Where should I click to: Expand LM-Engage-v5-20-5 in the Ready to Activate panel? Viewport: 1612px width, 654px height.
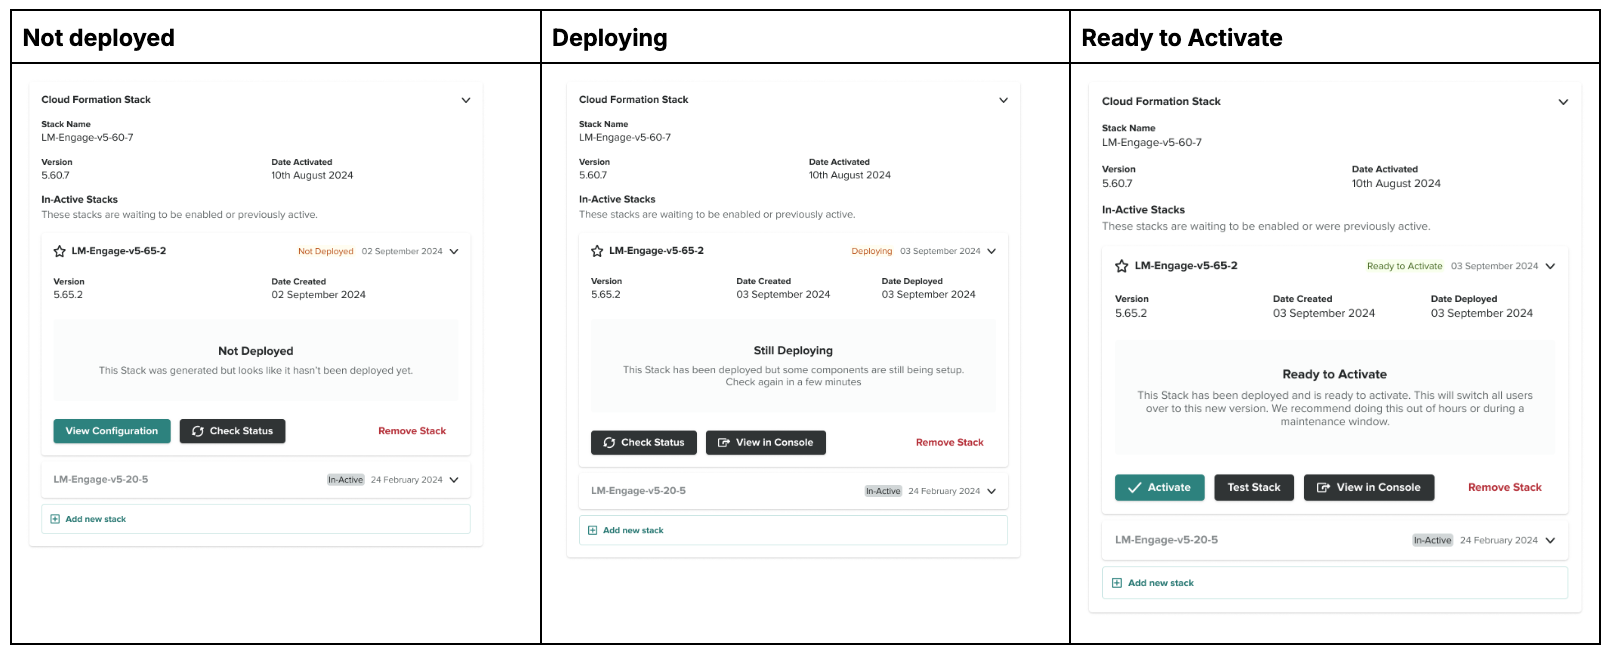[1550, 540]
